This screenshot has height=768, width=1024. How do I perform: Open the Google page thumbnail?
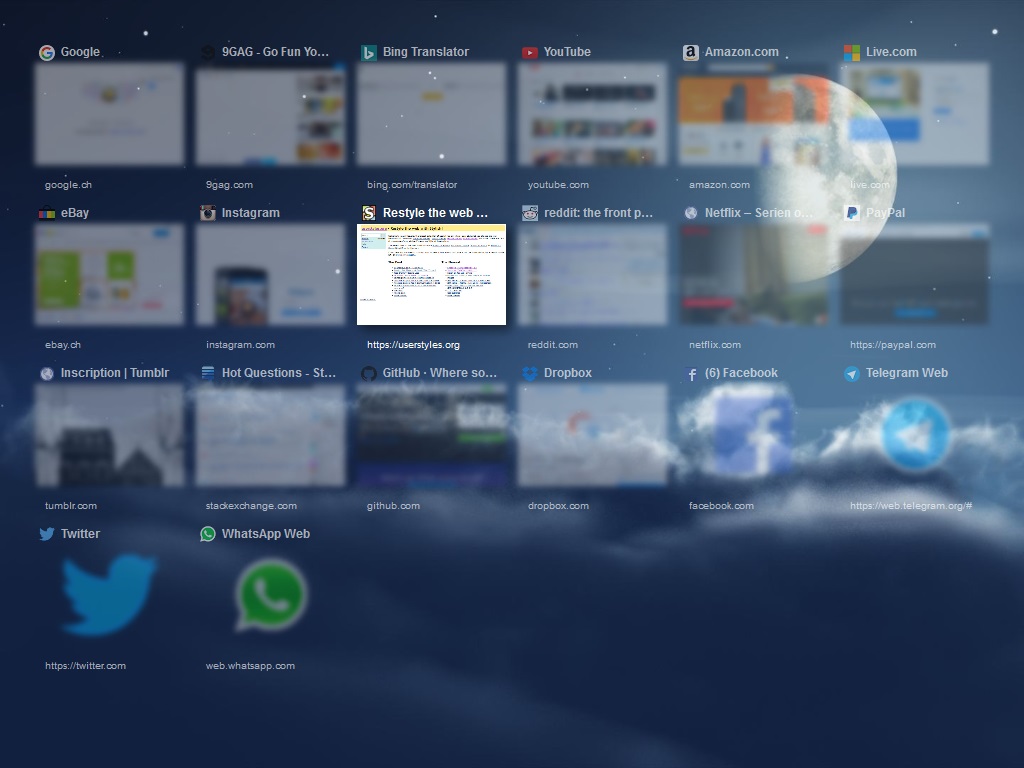coord(110,114)
